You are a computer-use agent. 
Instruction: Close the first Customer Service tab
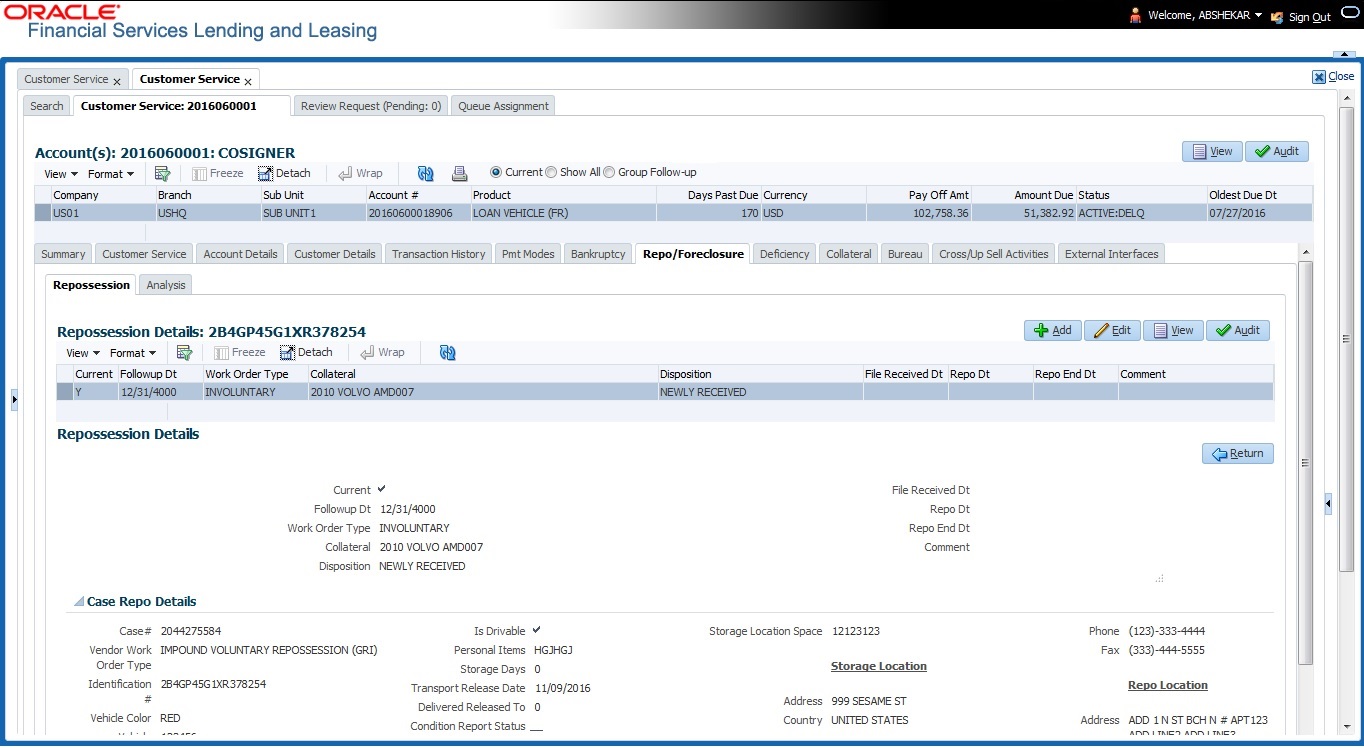pyautogui.click(x=117, y=80)
